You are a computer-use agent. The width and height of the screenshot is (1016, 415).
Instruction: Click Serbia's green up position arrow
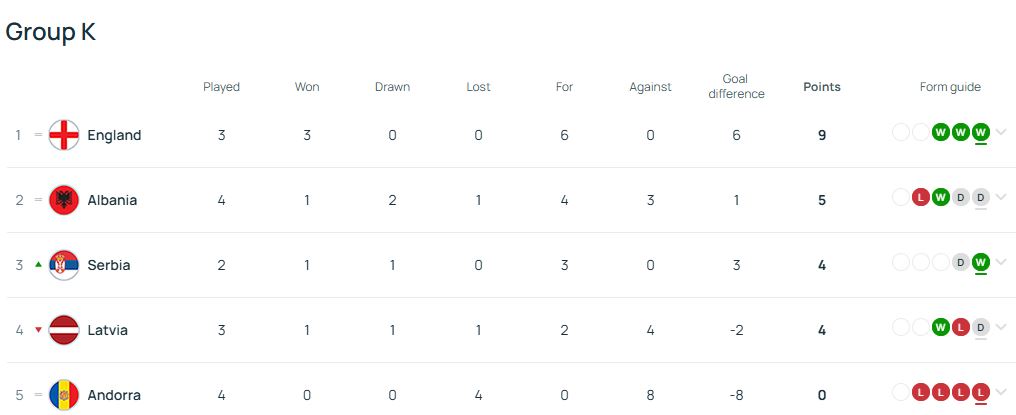[38, 265]
